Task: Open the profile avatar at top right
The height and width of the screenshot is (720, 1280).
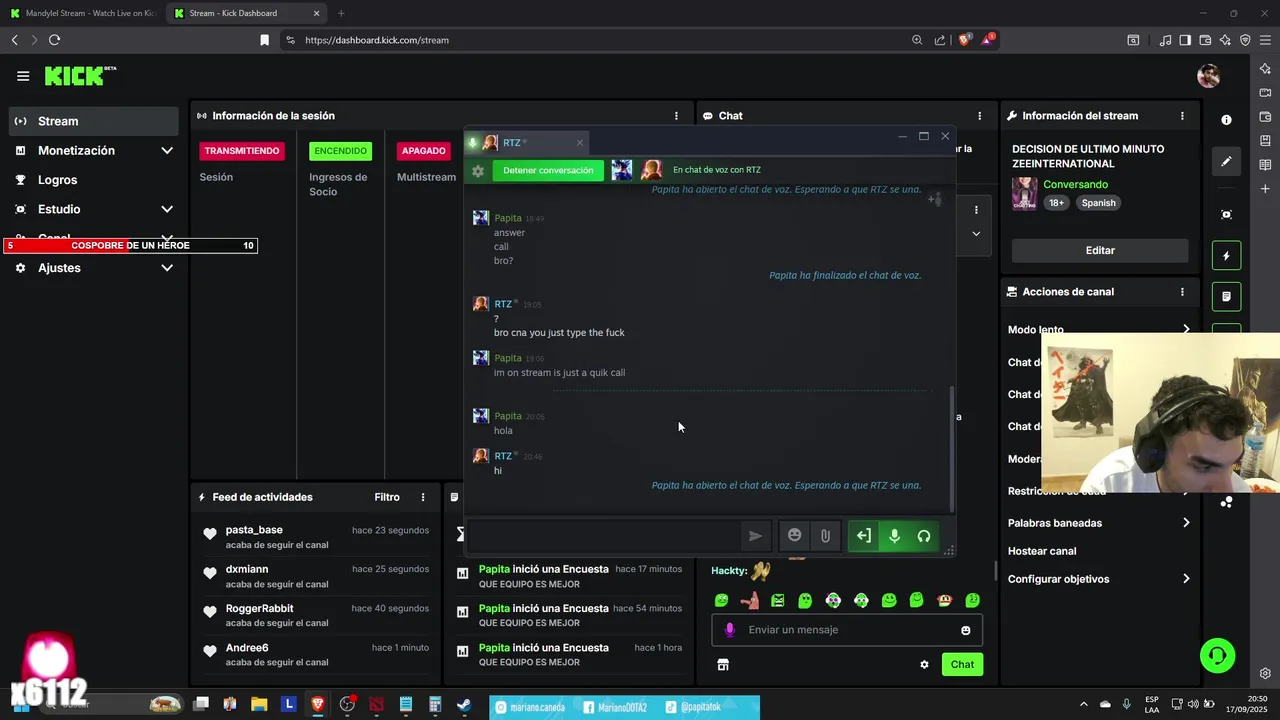Action: tap(1209, 76)
